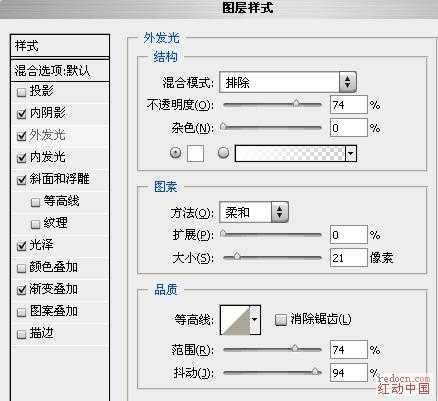438x401 pixels.
Task: Click the 抖动 jitter slider handle
Action: (315, 371)
